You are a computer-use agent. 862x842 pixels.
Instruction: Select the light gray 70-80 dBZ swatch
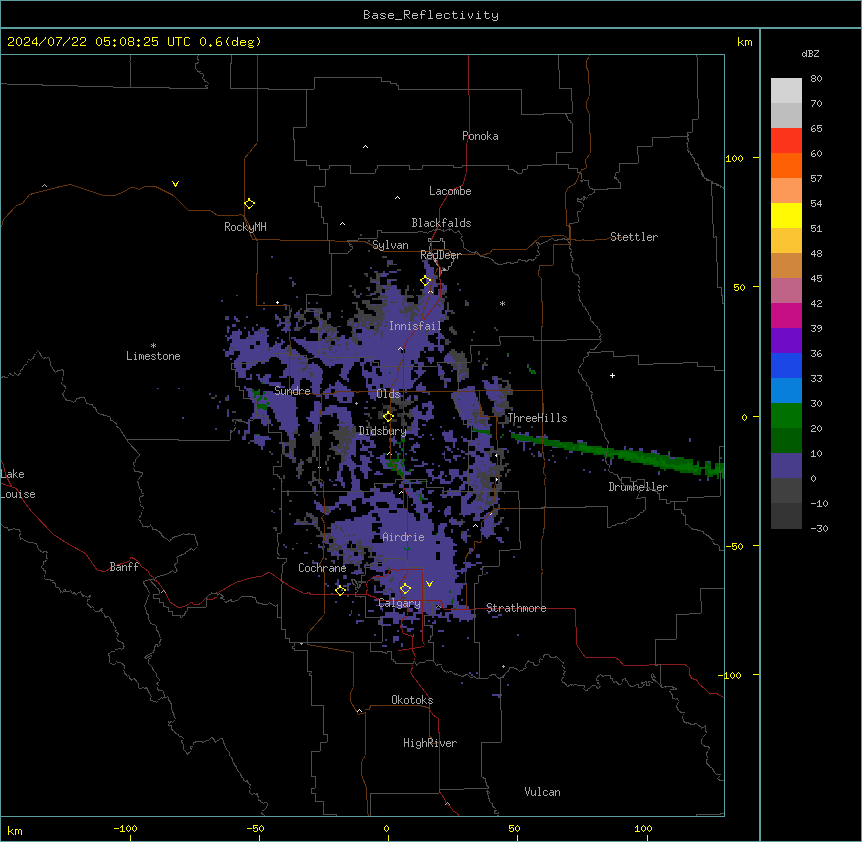click(786, 91)
